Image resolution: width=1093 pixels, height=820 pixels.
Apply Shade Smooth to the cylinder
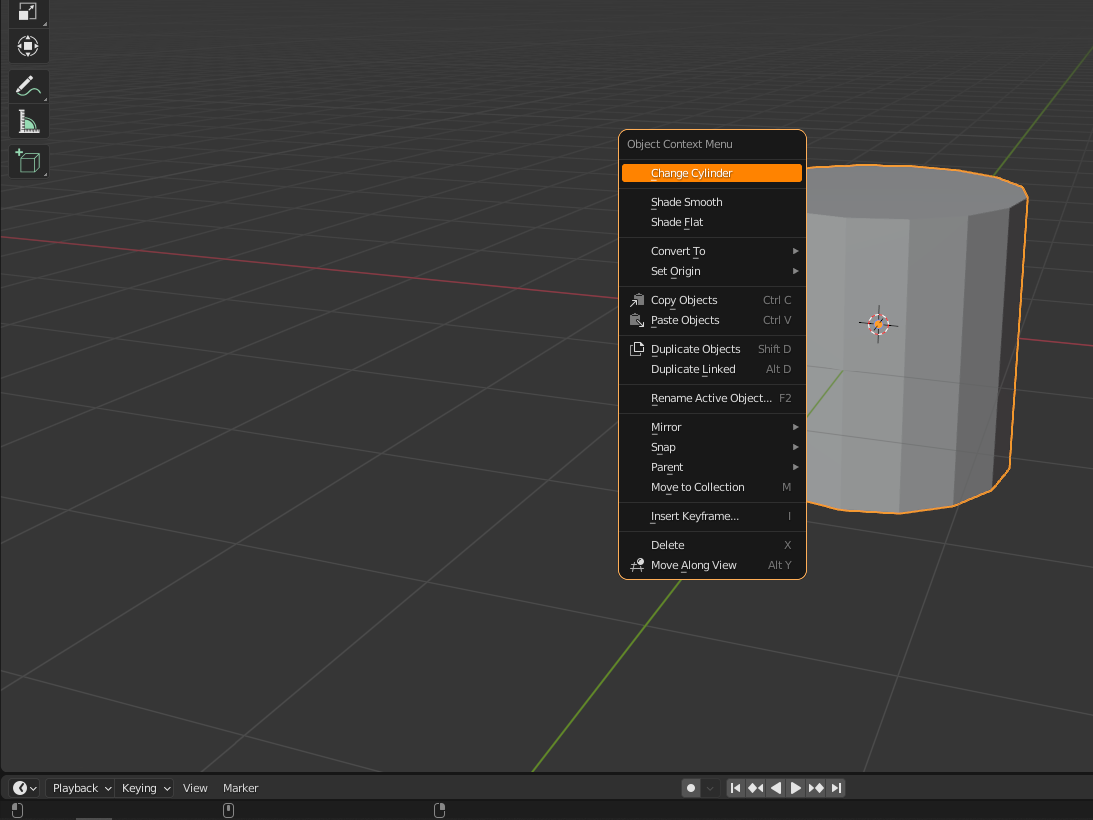(x=712, y=202)
